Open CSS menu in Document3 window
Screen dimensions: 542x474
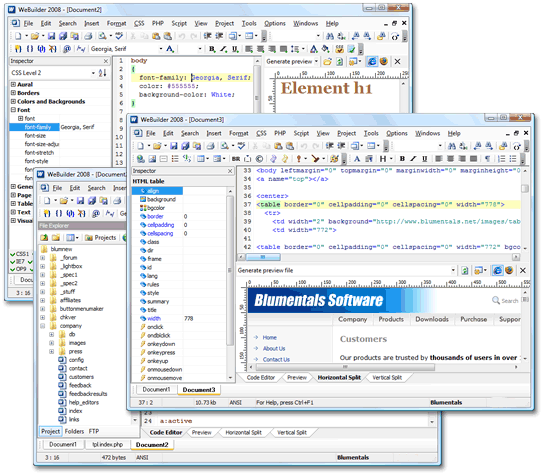point(261,133)
